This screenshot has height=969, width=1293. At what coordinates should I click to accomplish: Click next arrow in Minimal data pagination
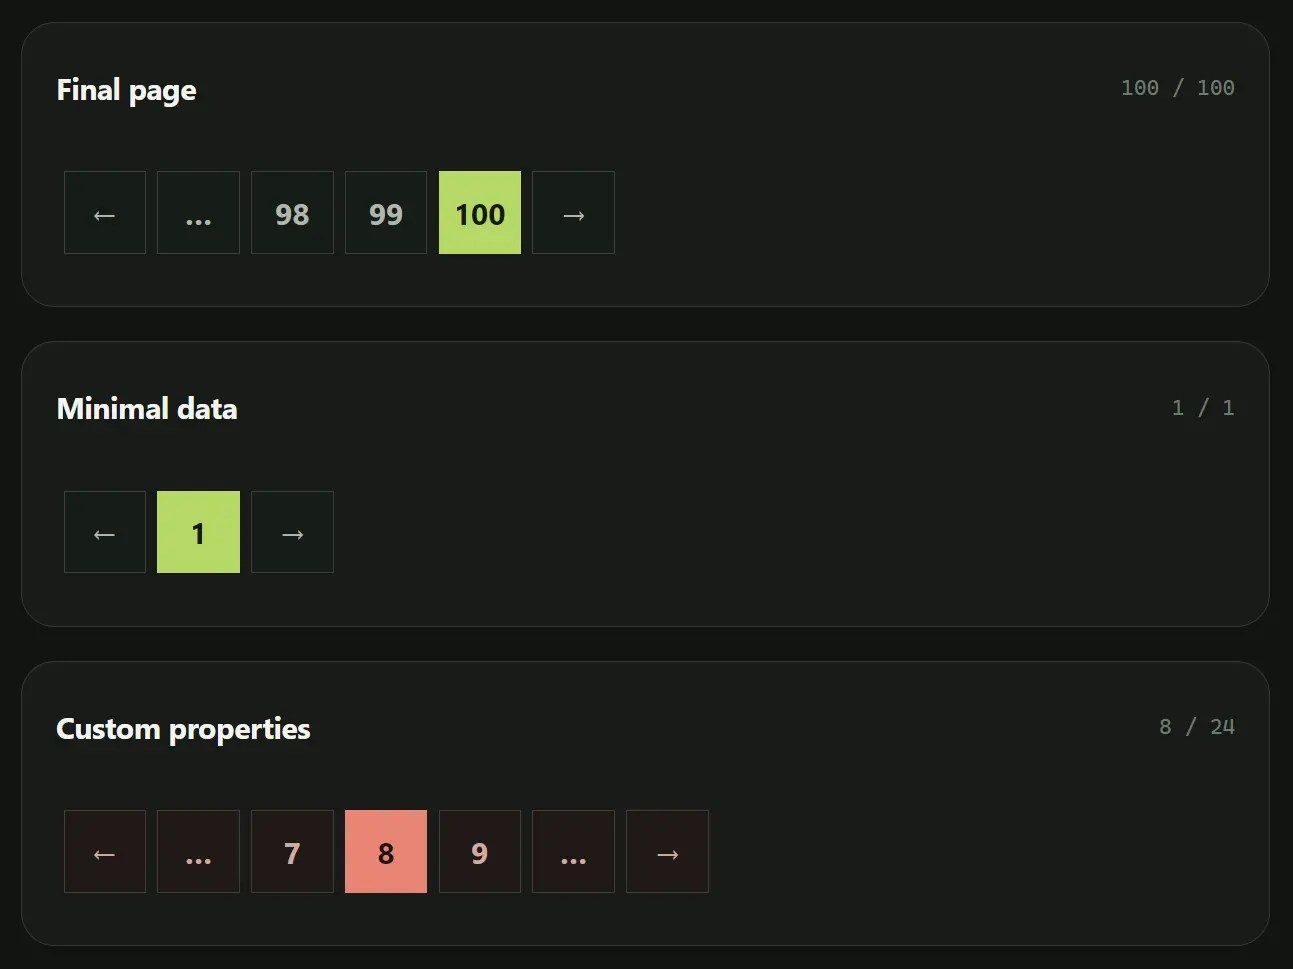(292, 532)
